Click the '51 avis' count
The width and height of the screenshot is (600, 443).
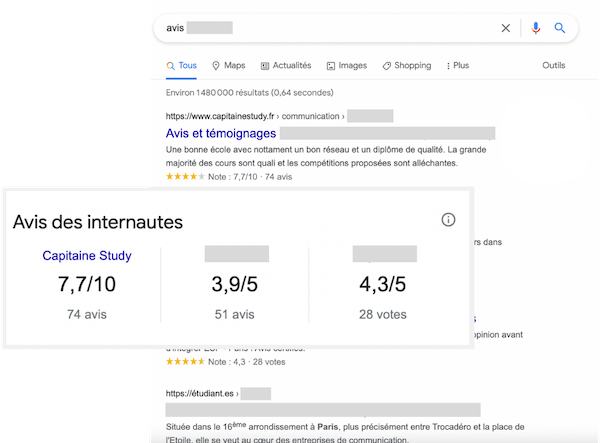coord(235,314)
